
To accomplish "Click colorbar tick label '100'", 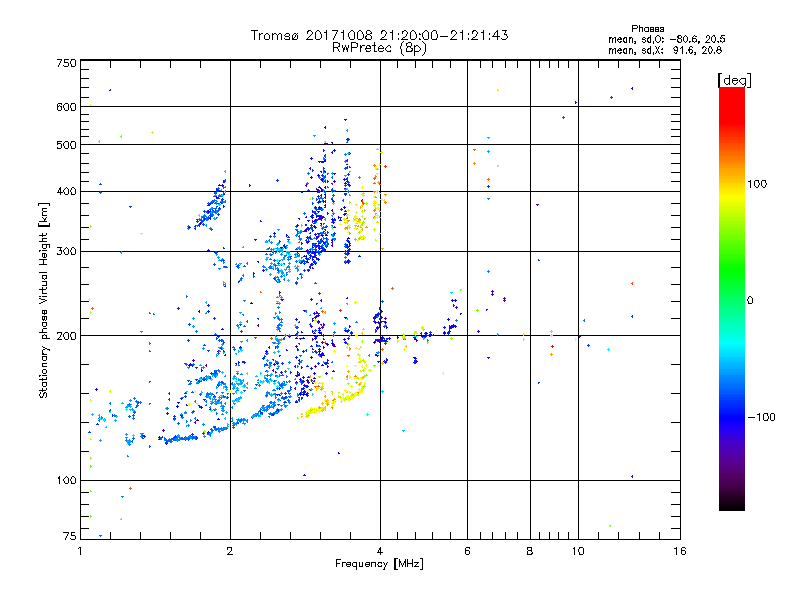I will [757, 184].
